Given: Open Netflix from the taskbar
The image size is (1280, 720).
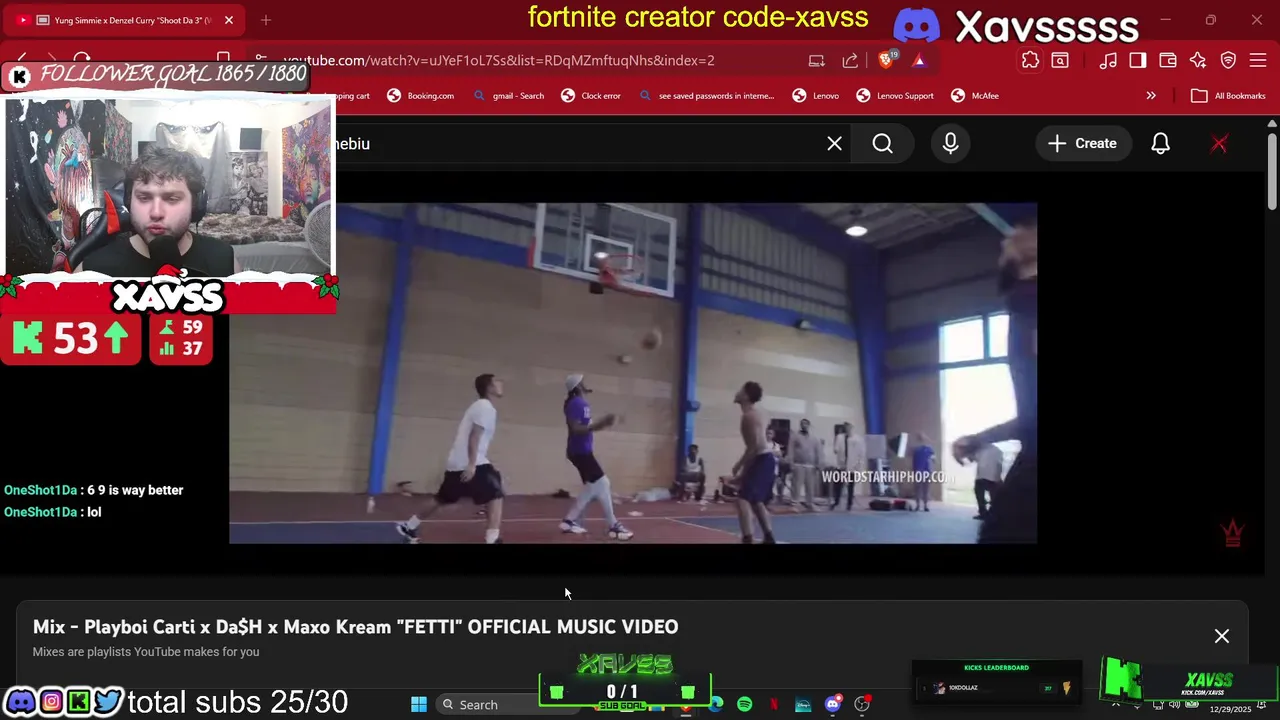Looking at the screenshot, I should [774, 705].
